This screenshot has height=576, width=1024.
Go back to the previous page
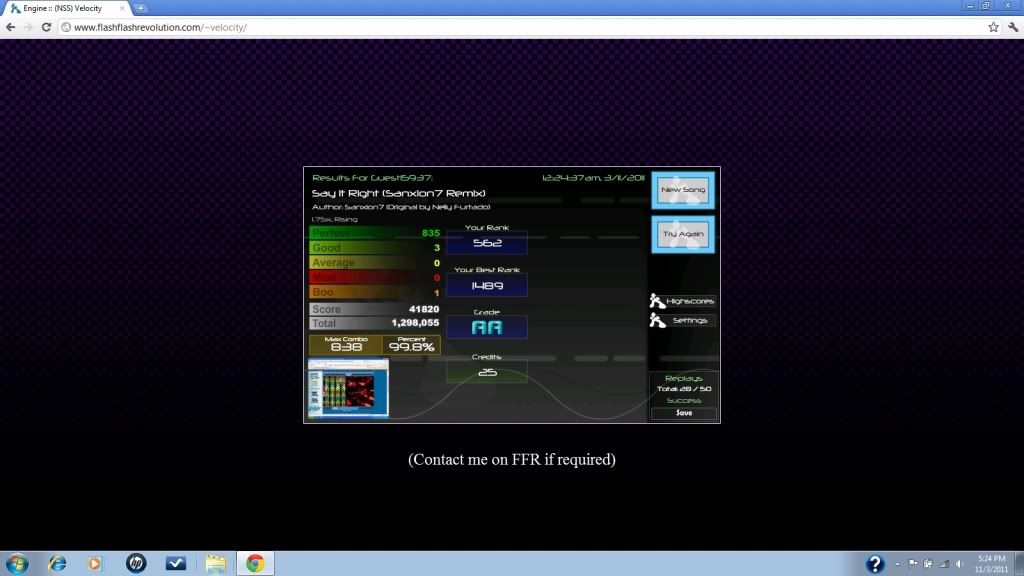point(11,27)
